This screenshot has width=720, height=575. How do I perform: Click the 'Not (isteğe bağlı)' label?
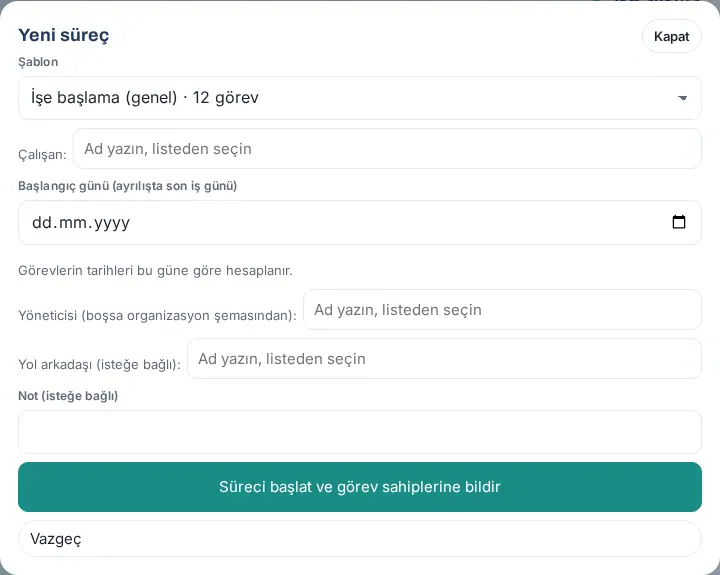68,396
